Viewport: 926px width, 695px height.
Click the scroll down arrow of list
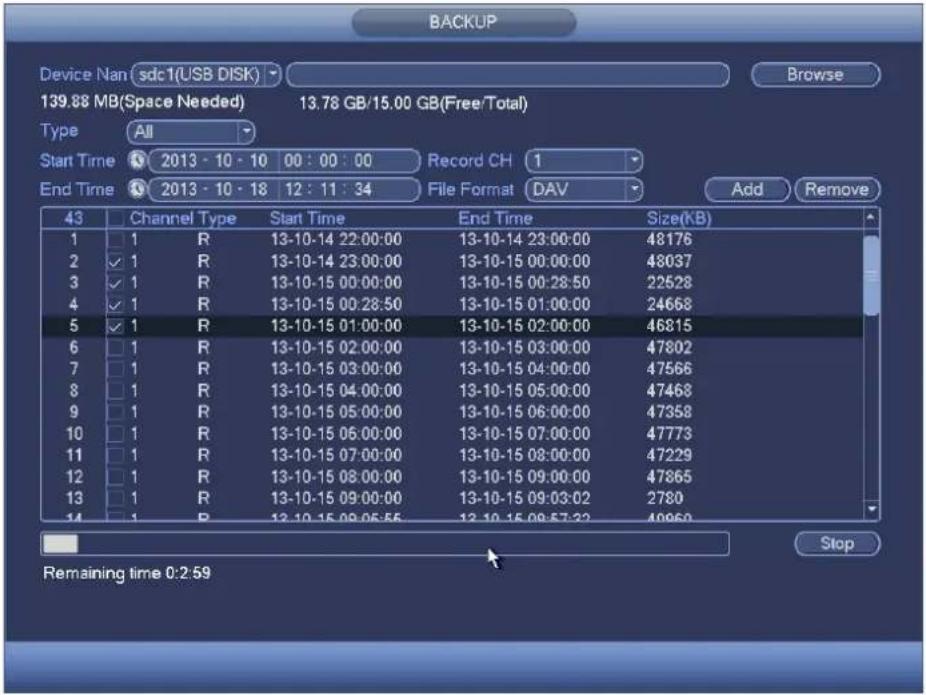point(872,509)
